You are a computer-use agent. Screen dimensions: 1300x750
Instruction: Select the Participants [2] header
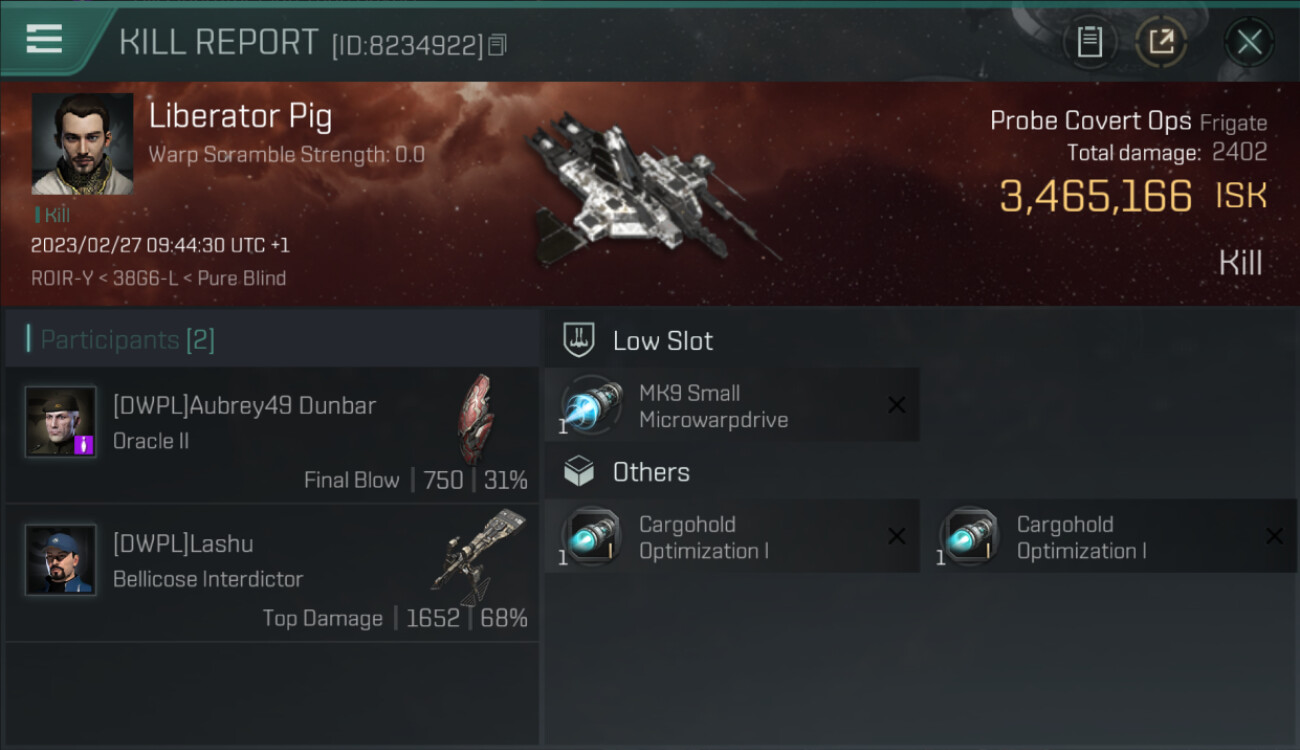pos(127,340)
